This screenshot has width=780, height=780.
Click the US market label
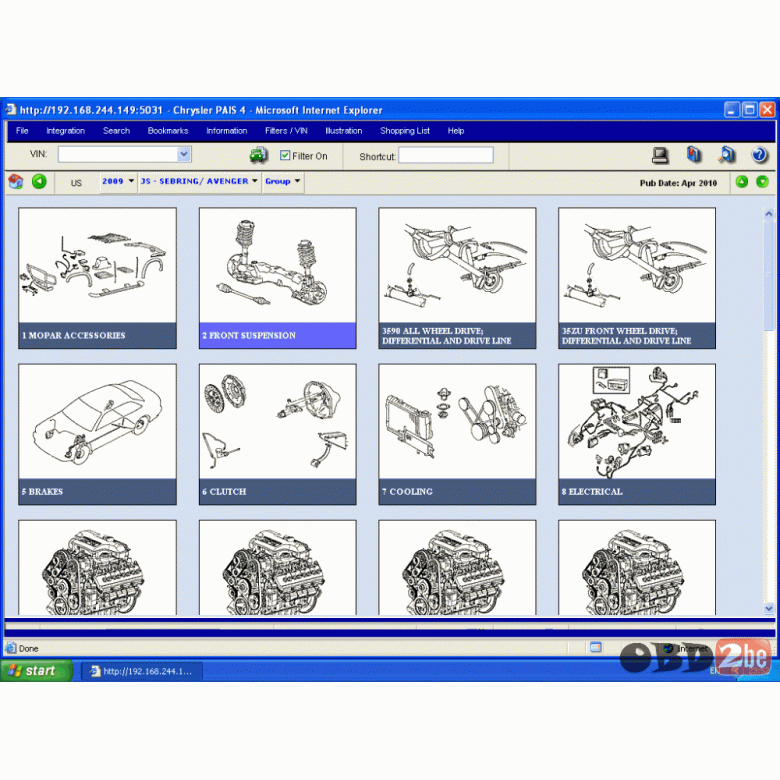point(76,183)
